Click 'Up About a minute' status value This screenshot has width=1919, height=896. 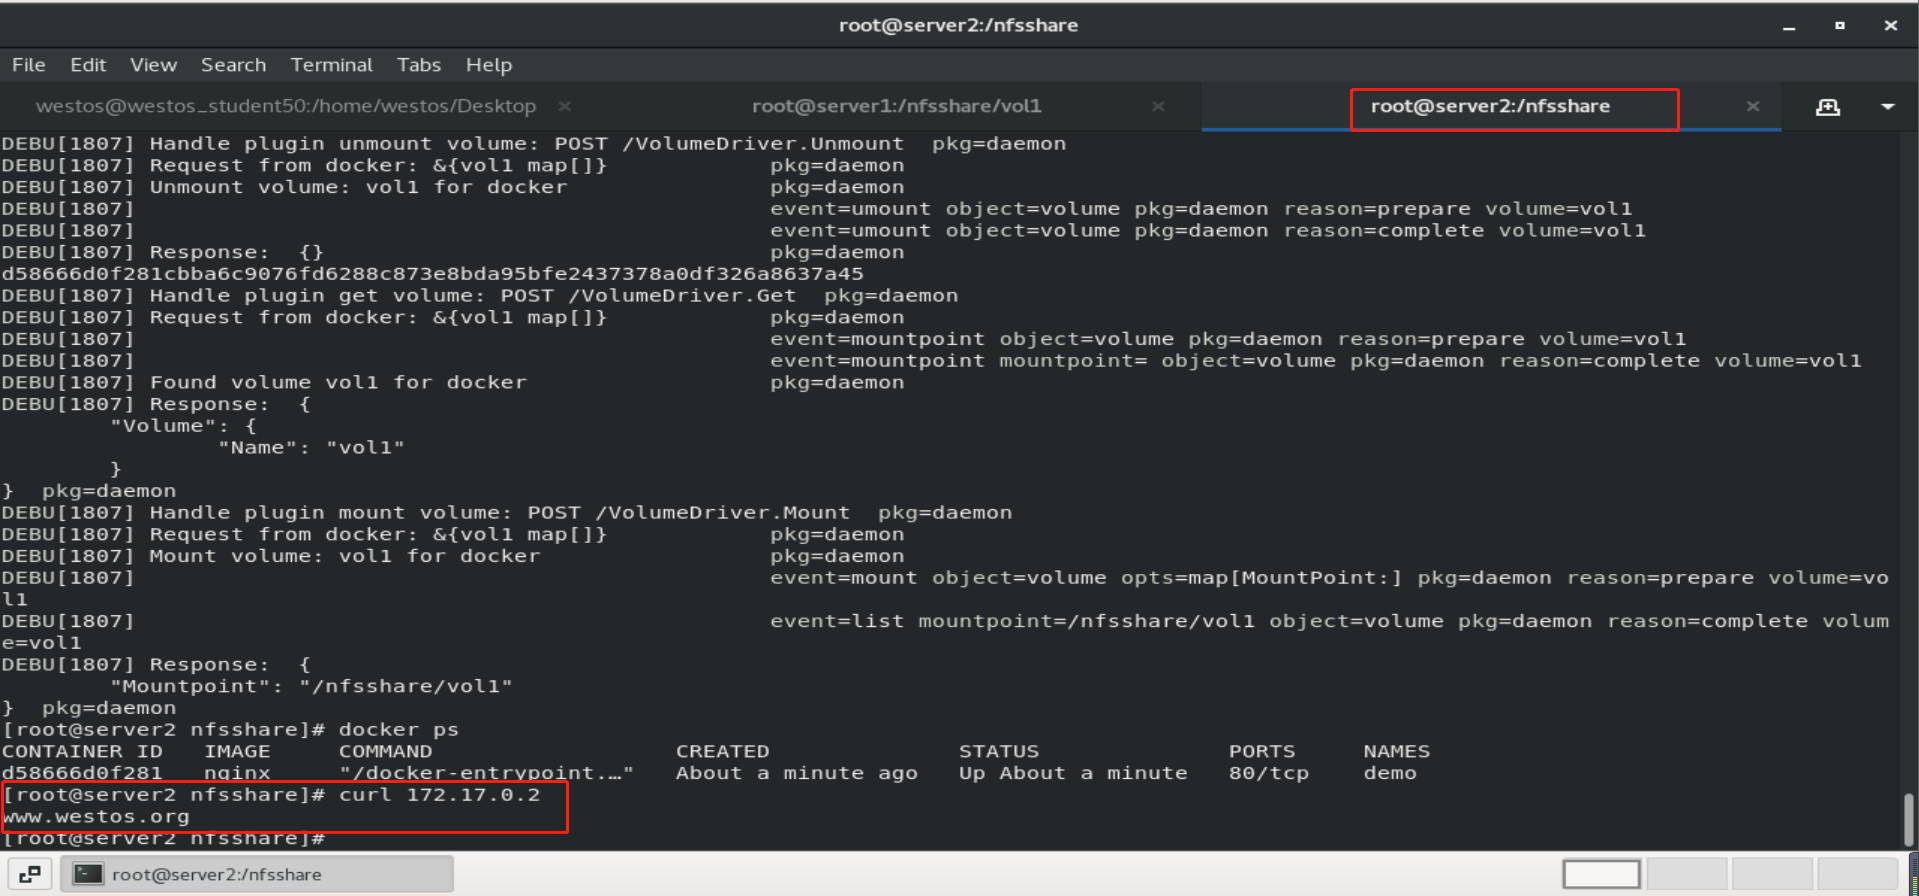pyautogui.click(x=1073, y=773)
